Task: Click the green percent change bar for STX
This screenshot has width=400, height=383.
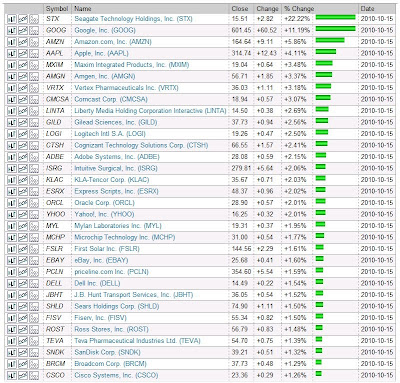Action: (336, 17)
